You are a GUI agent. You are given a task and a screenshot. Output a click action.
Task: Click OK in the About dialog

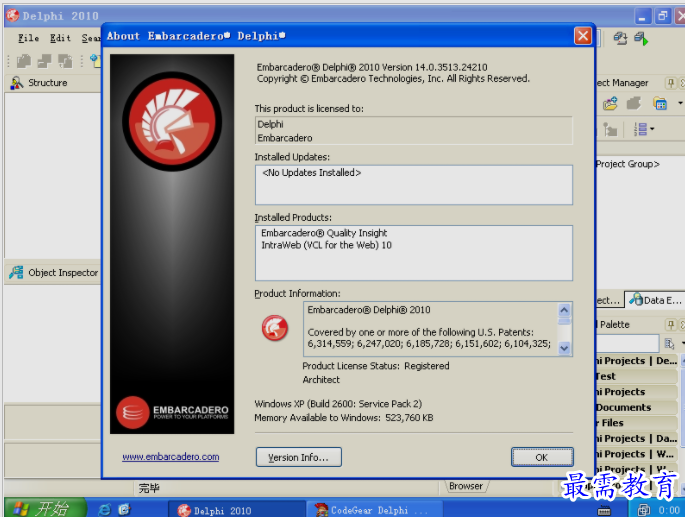point(542,457)
